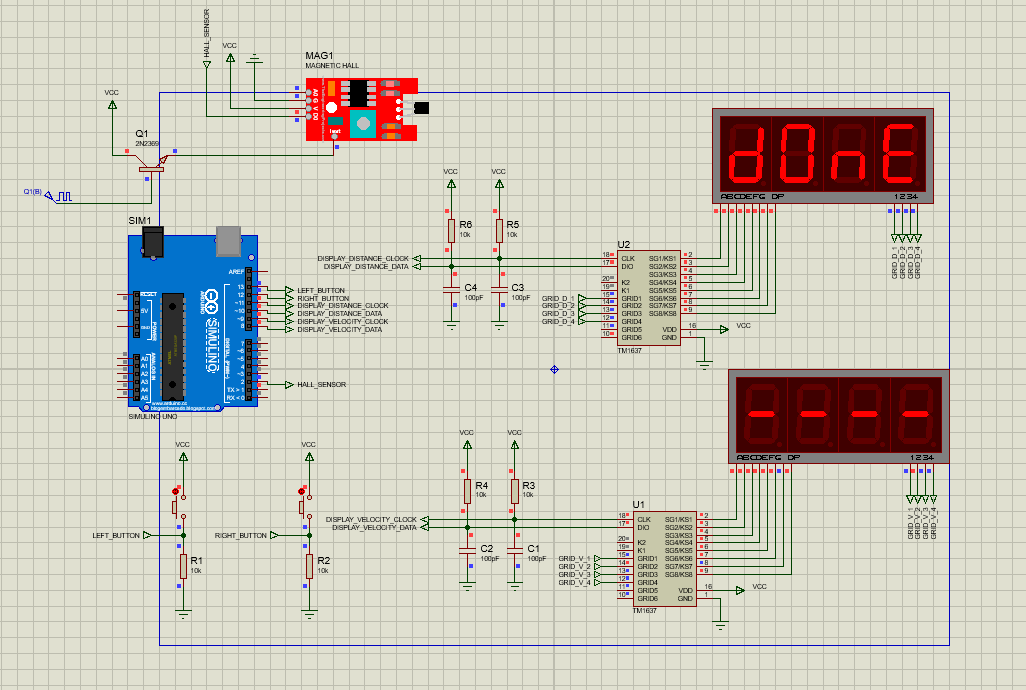Select capacitor C3
Screen dimensions: 1026x690
(x=499, y=288)
